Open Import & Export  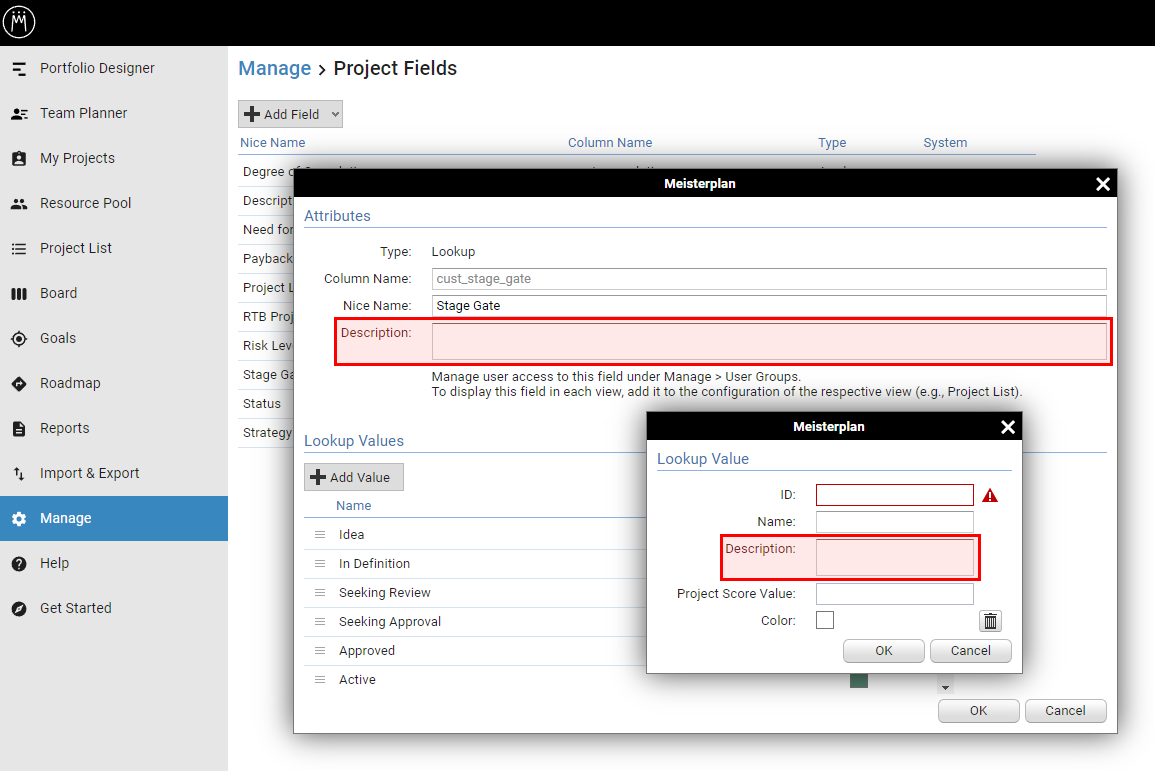89,473
